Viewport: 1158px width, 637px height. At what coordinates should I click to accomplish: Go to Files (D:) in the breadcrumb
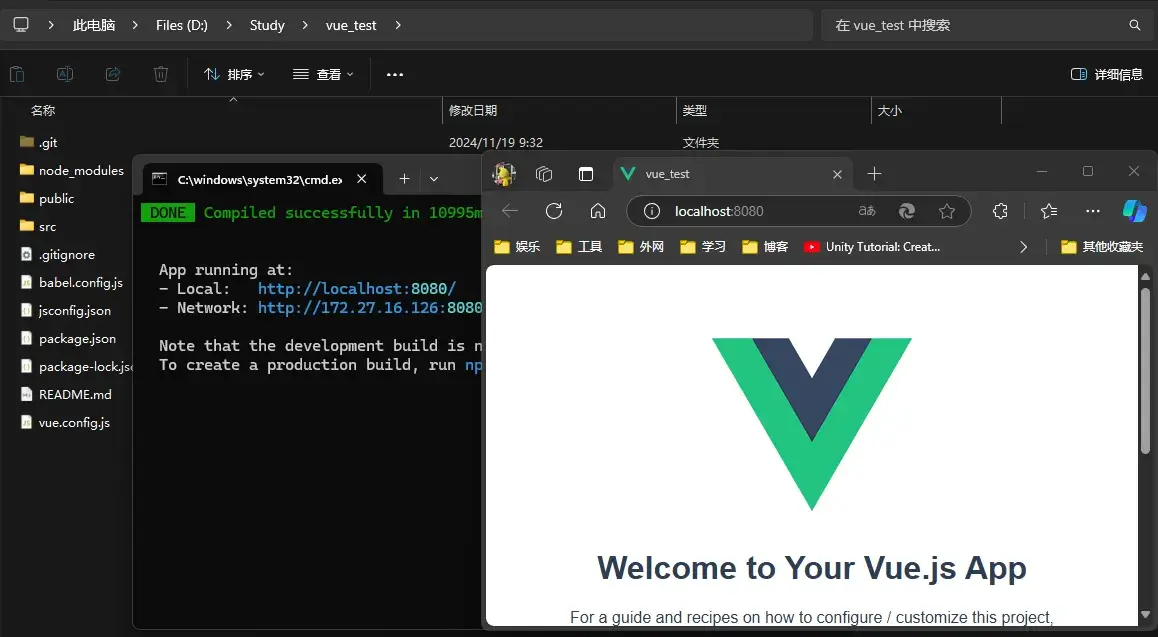click(x=182, y=25)
